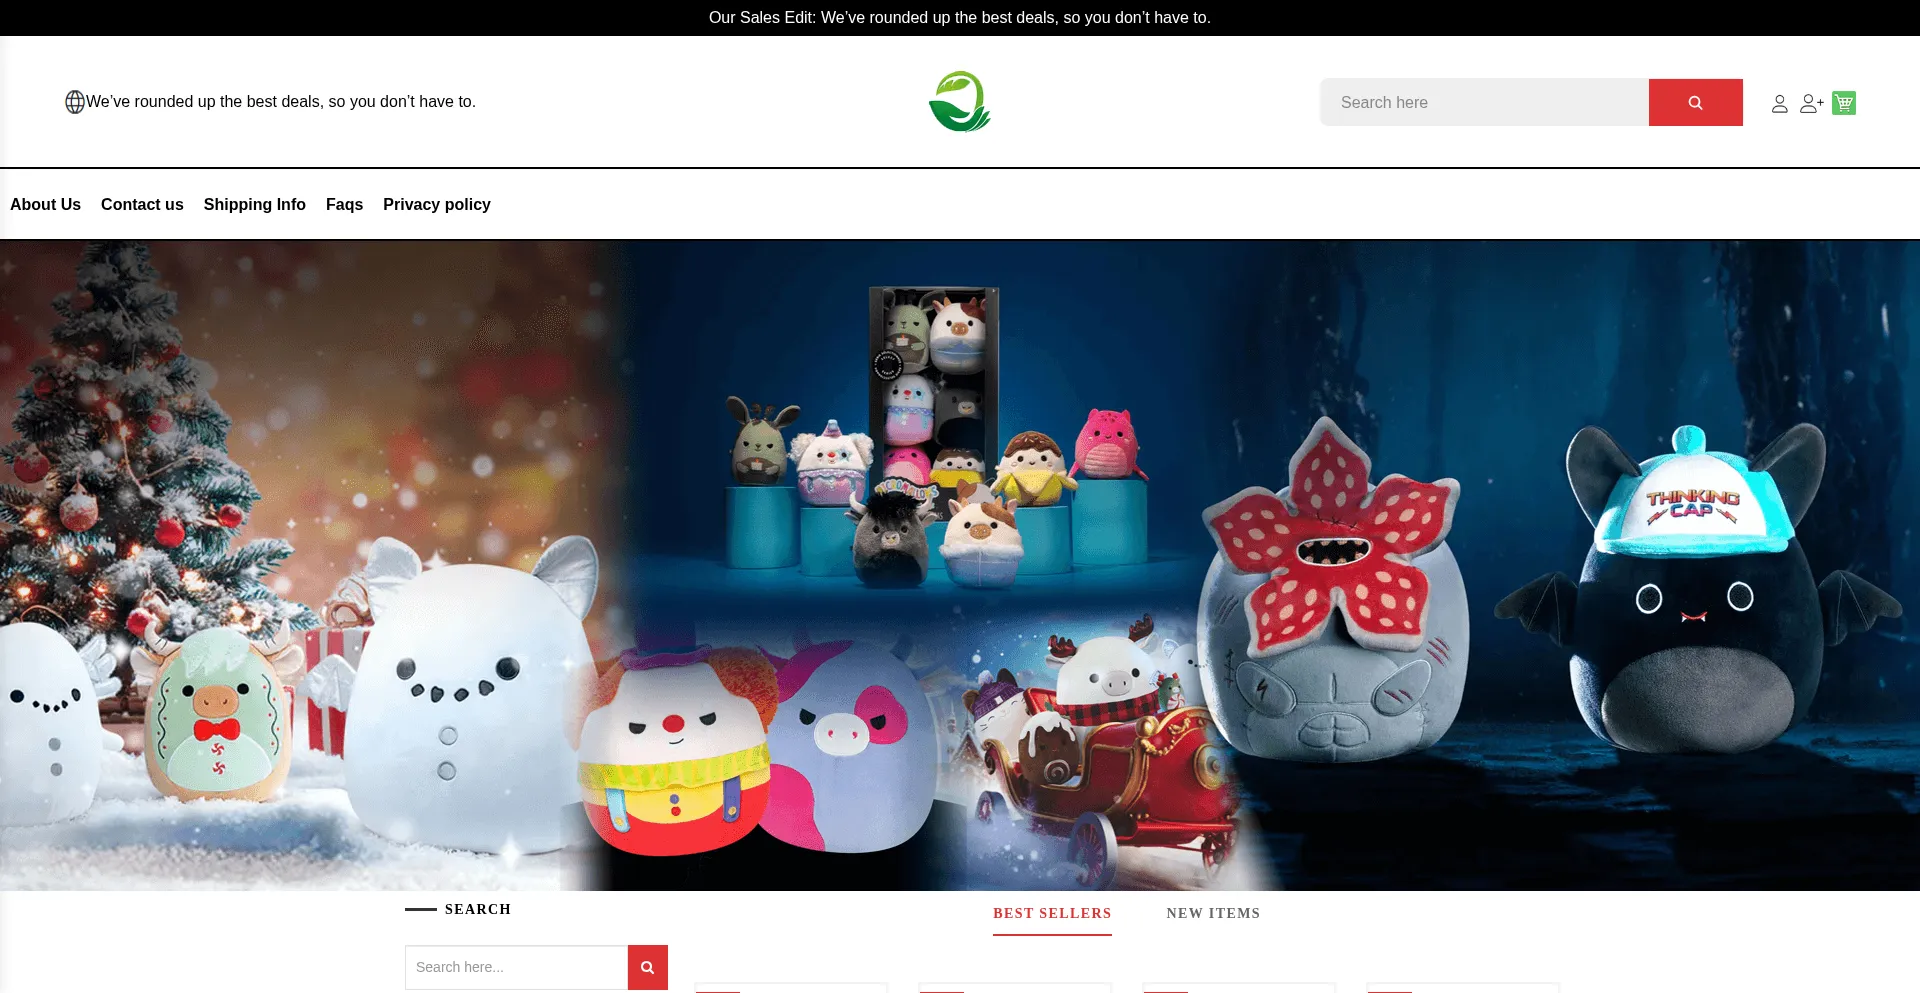Focus the header 'Search here' field
Screen dimensions: 1920x993
click(x=1485, y=102)
